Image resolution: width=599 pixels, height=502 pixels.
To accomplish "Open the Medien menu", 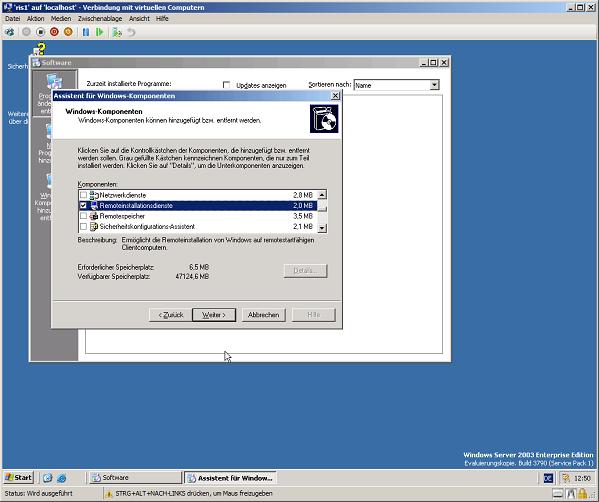I will [61, 18].
